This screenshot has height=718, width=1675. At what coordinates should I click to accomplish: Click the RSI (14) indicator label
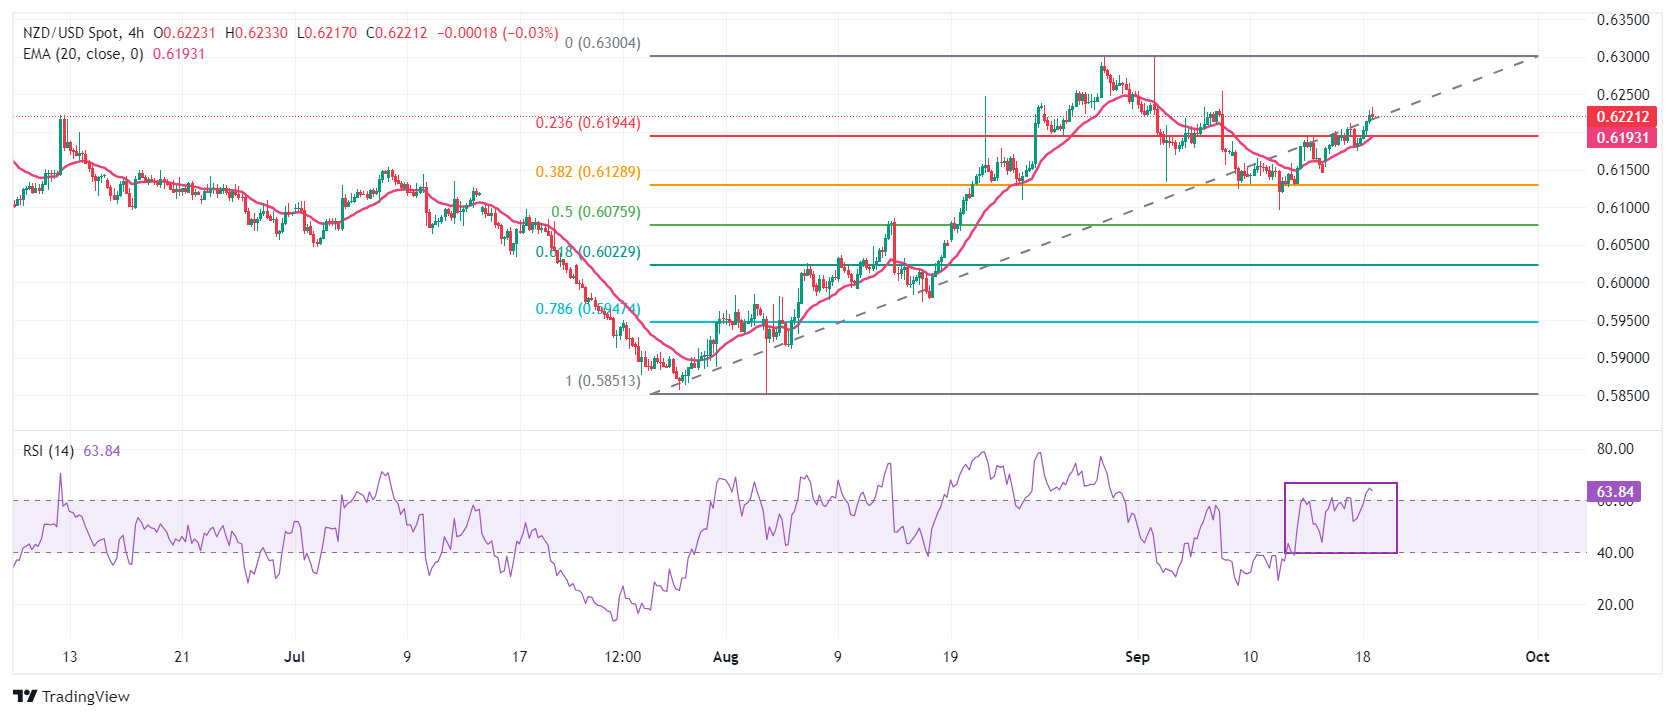coord(49,451)
